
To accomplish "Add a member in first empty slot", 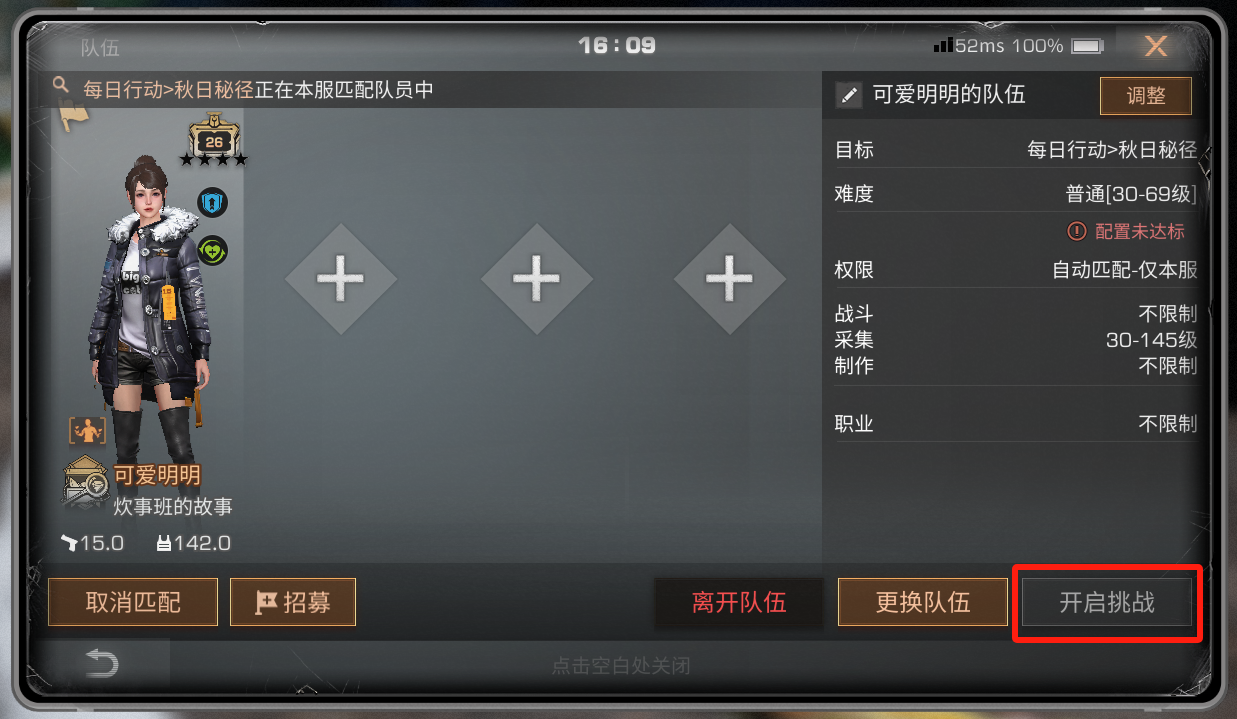I will tap(341, 278).
